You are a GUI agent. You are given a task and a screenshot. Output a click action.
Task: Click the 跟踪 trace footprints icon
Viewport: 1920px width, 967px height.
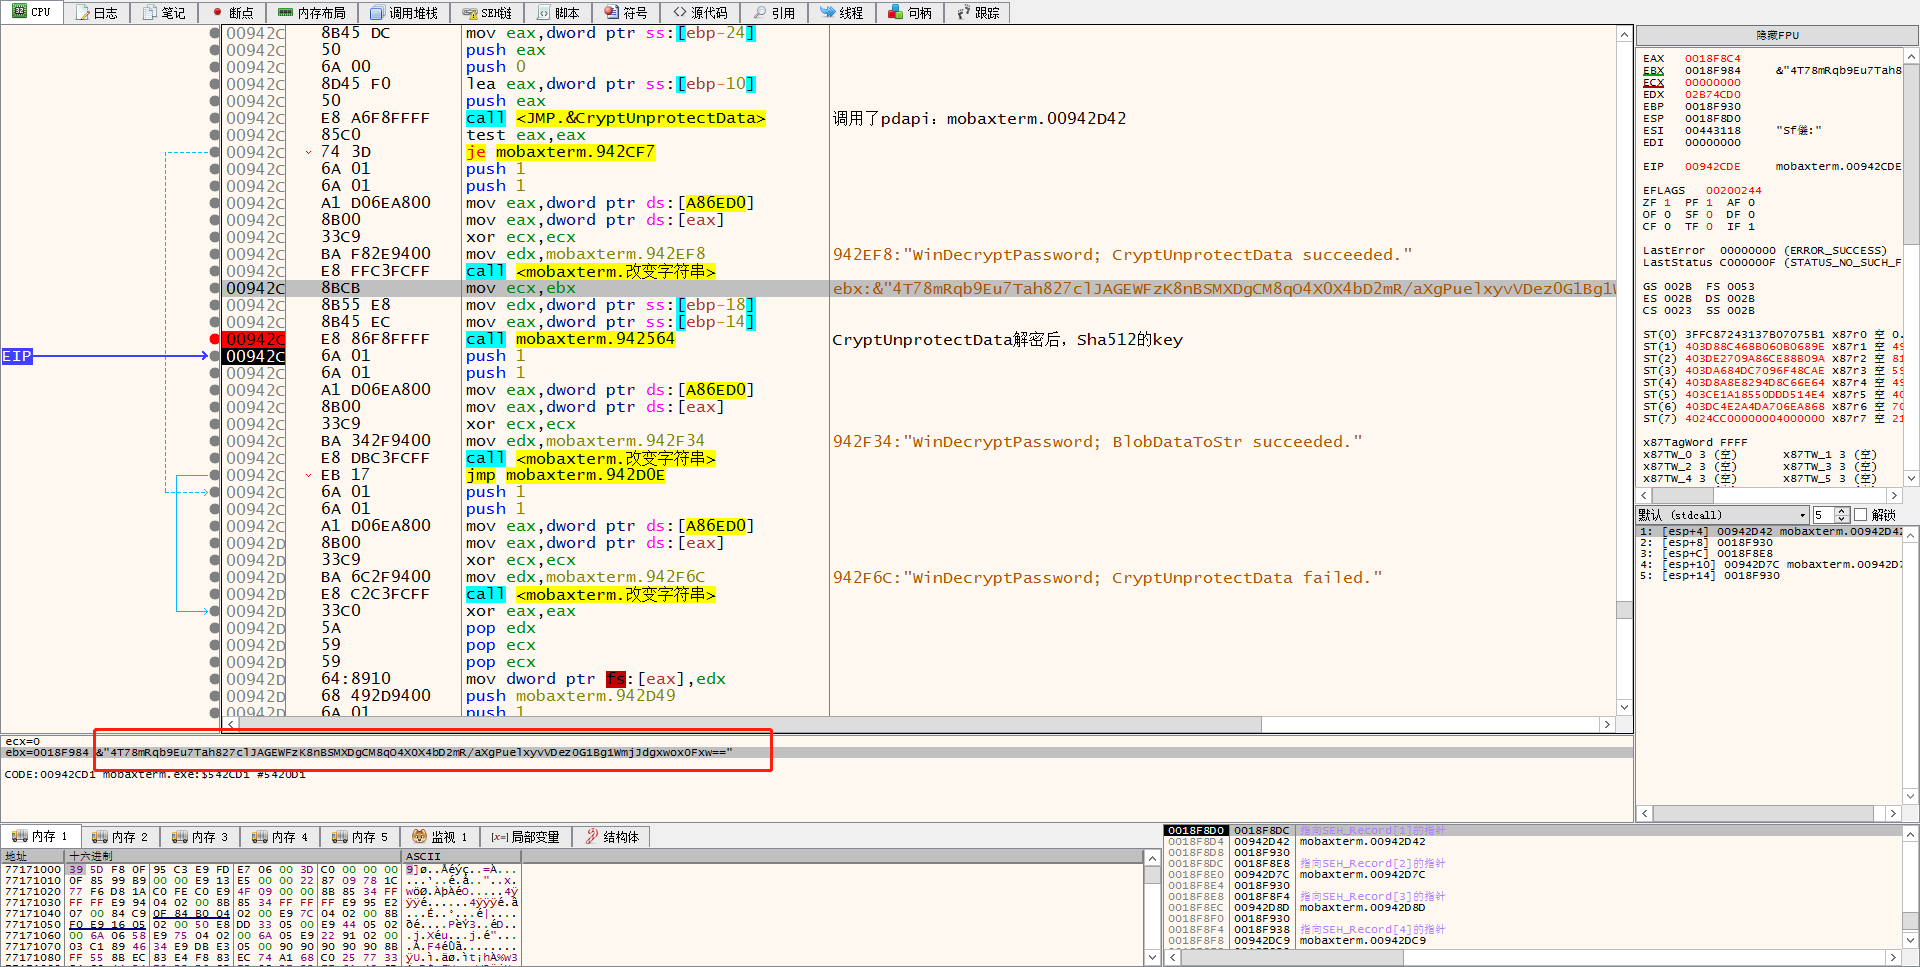click(x=964, y=13)
